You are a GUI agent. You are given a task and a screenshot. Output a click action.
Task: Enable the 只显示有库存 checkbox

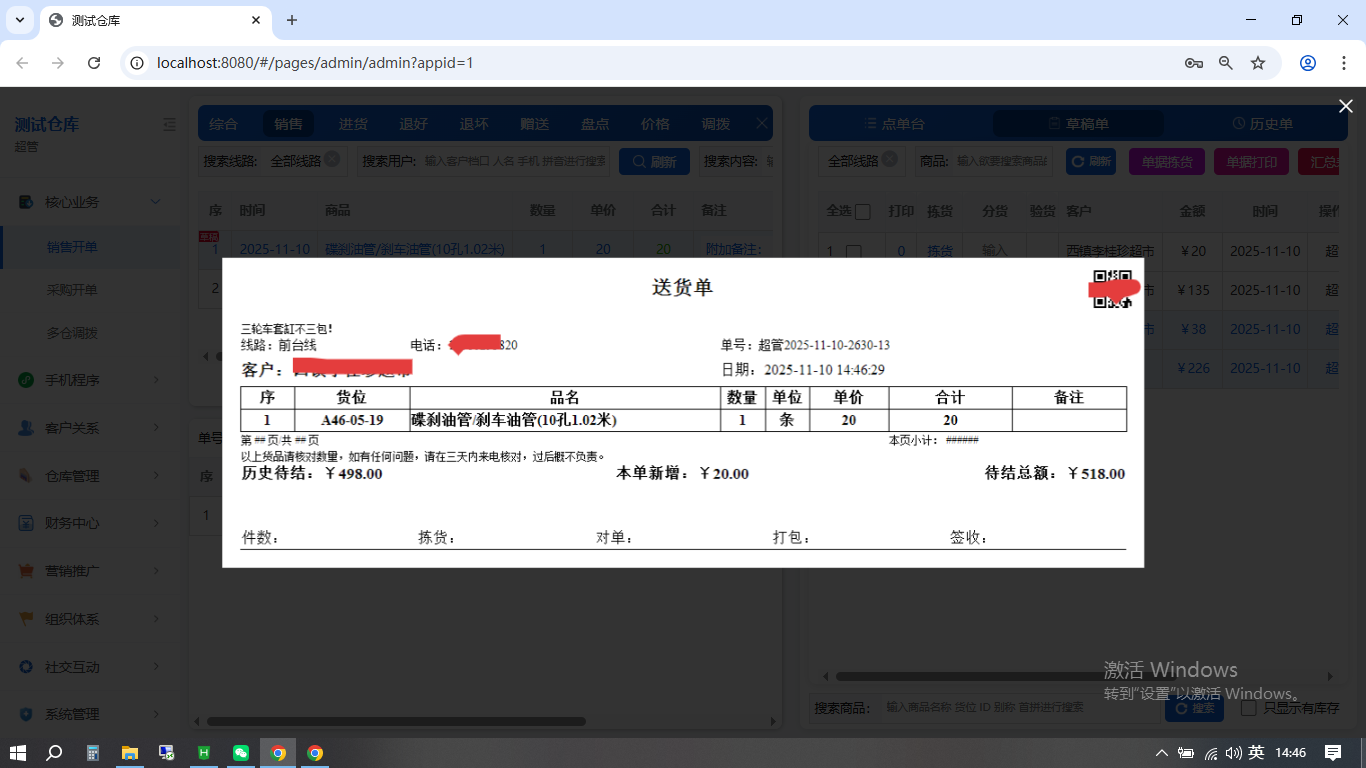[1248, 708]
